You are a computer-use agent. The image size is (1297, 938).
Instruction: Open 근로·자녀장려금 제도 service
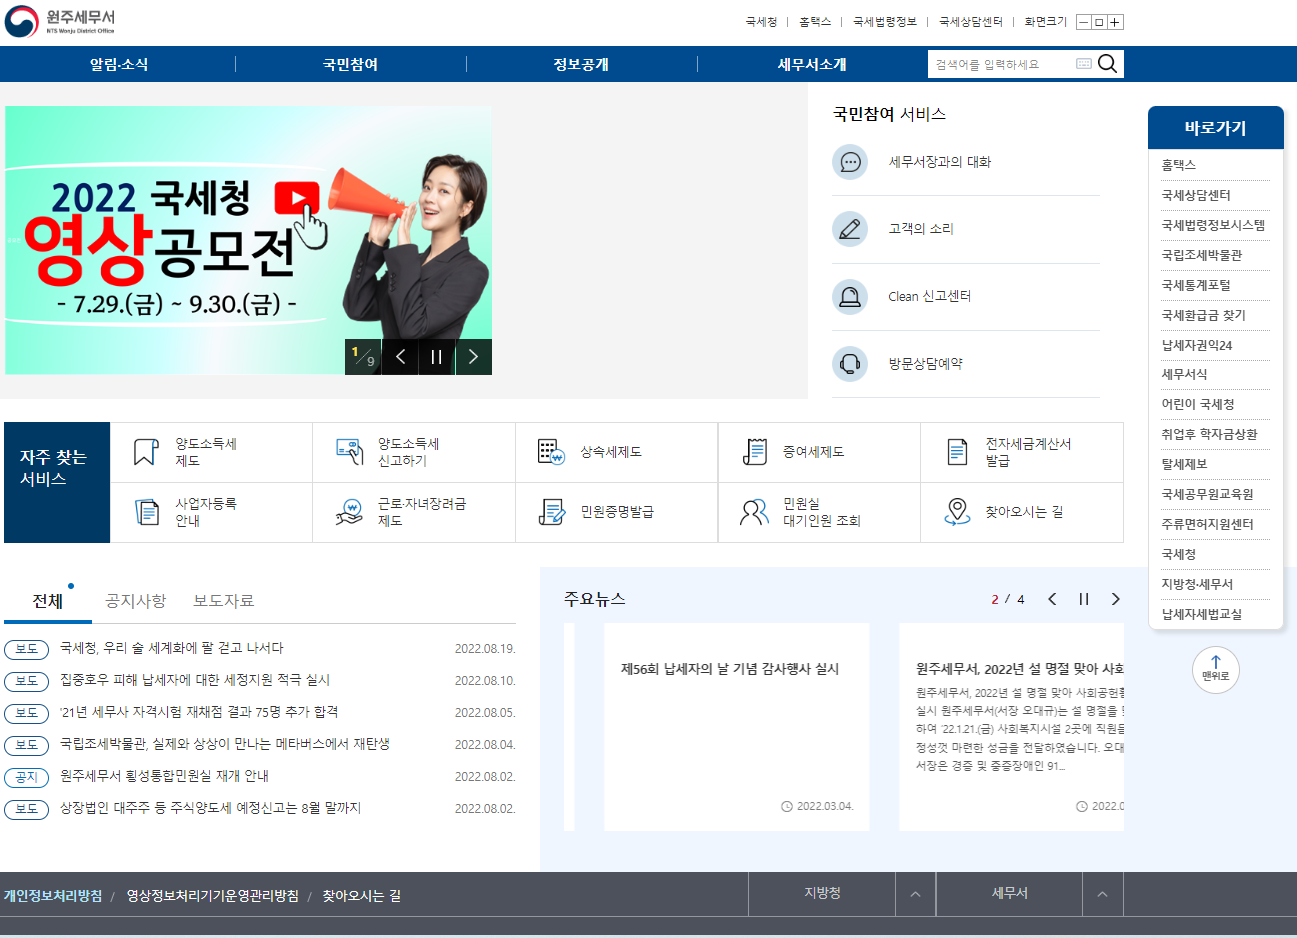[414, 512]
